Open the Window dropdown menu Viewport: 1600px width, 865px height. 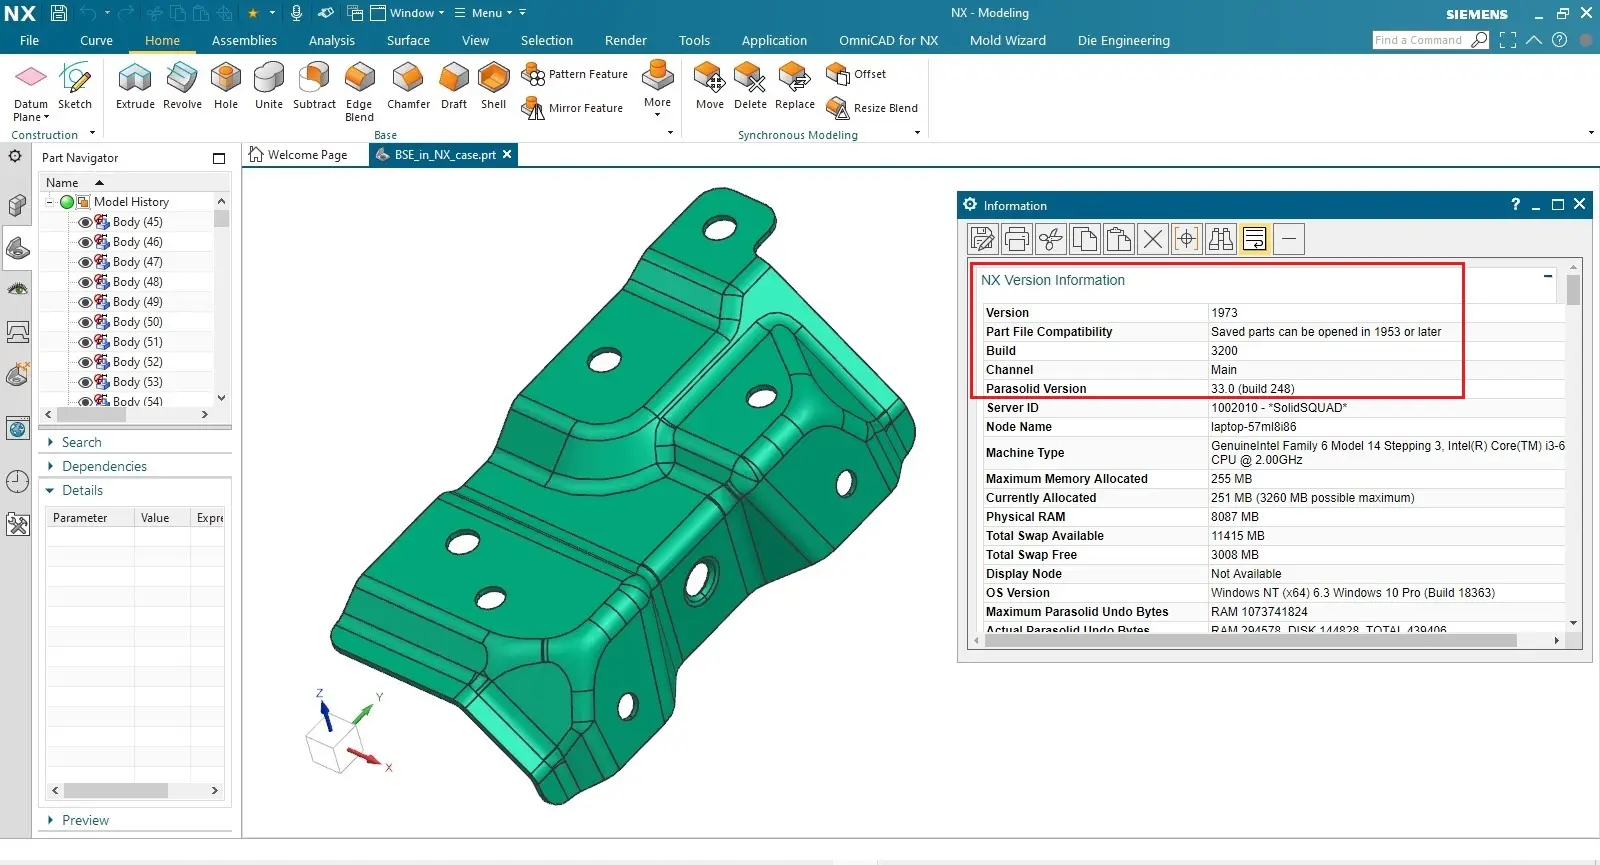407,13
